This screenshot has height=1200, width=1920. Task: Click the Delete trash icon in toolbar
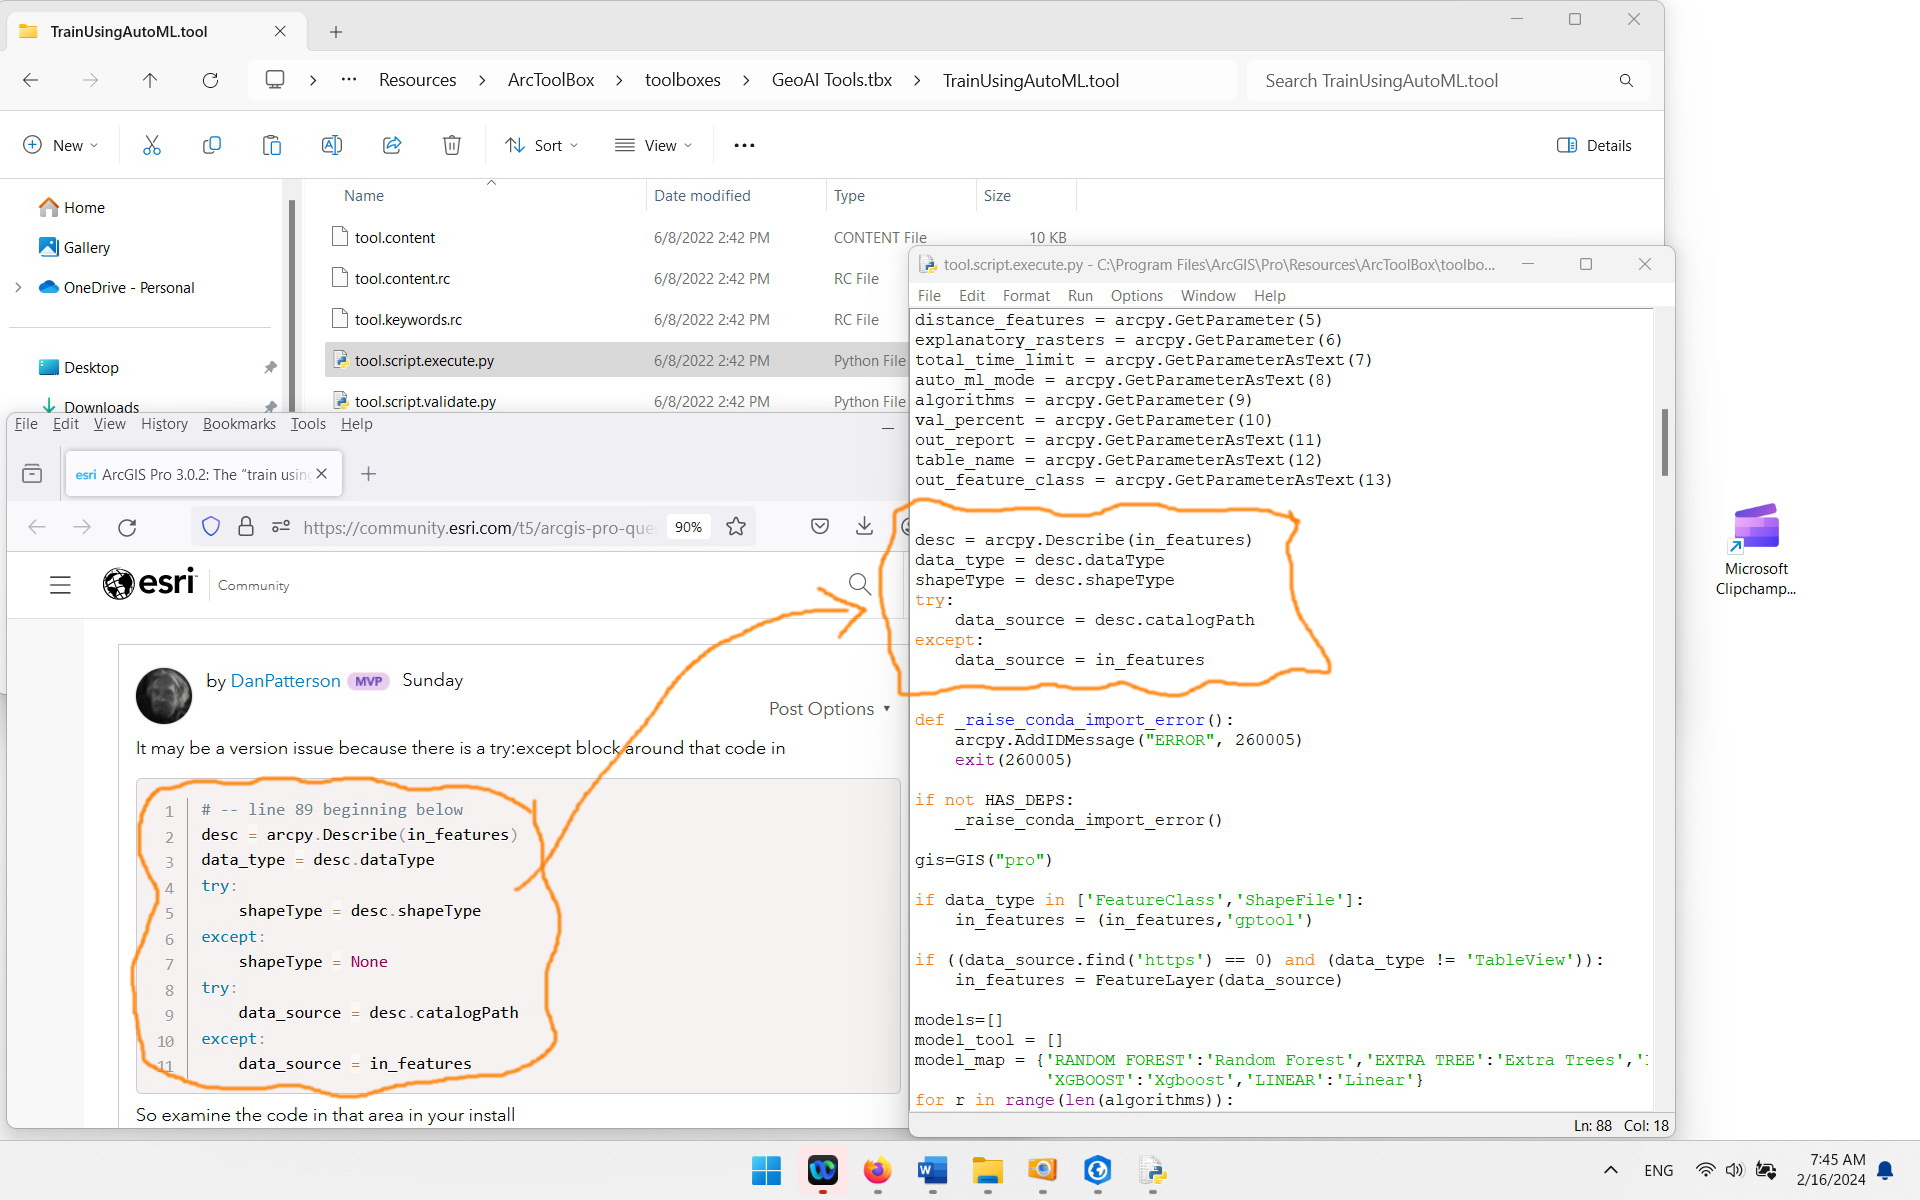click(452, 145)
